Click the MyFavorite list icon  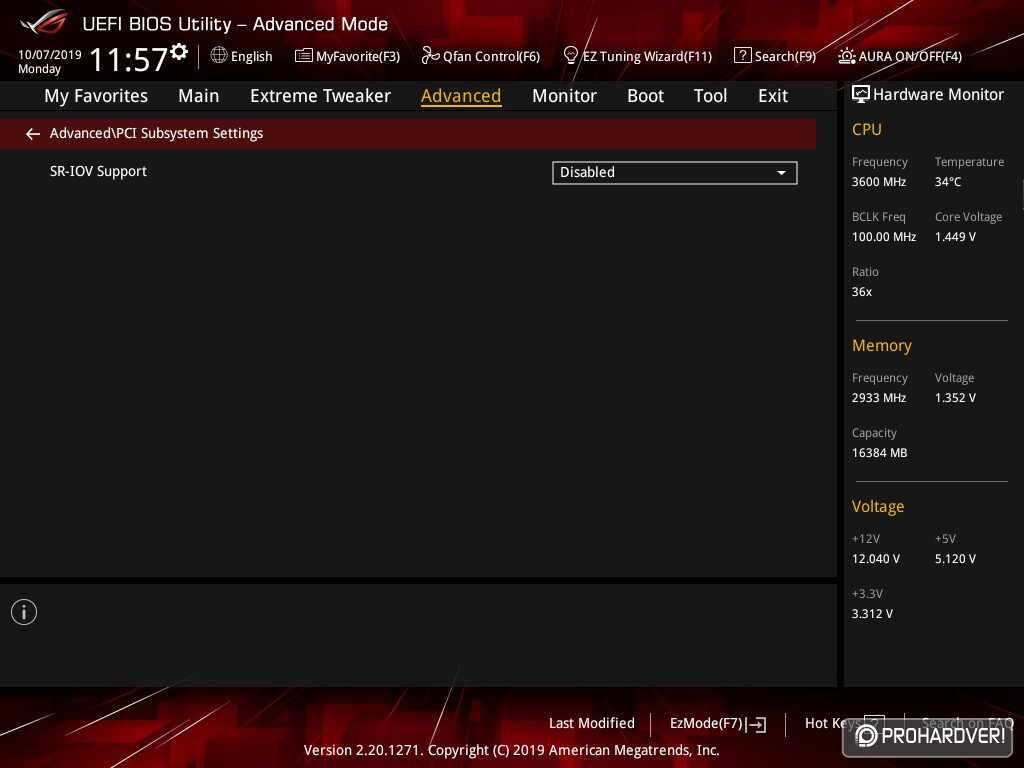click(304, 56)
